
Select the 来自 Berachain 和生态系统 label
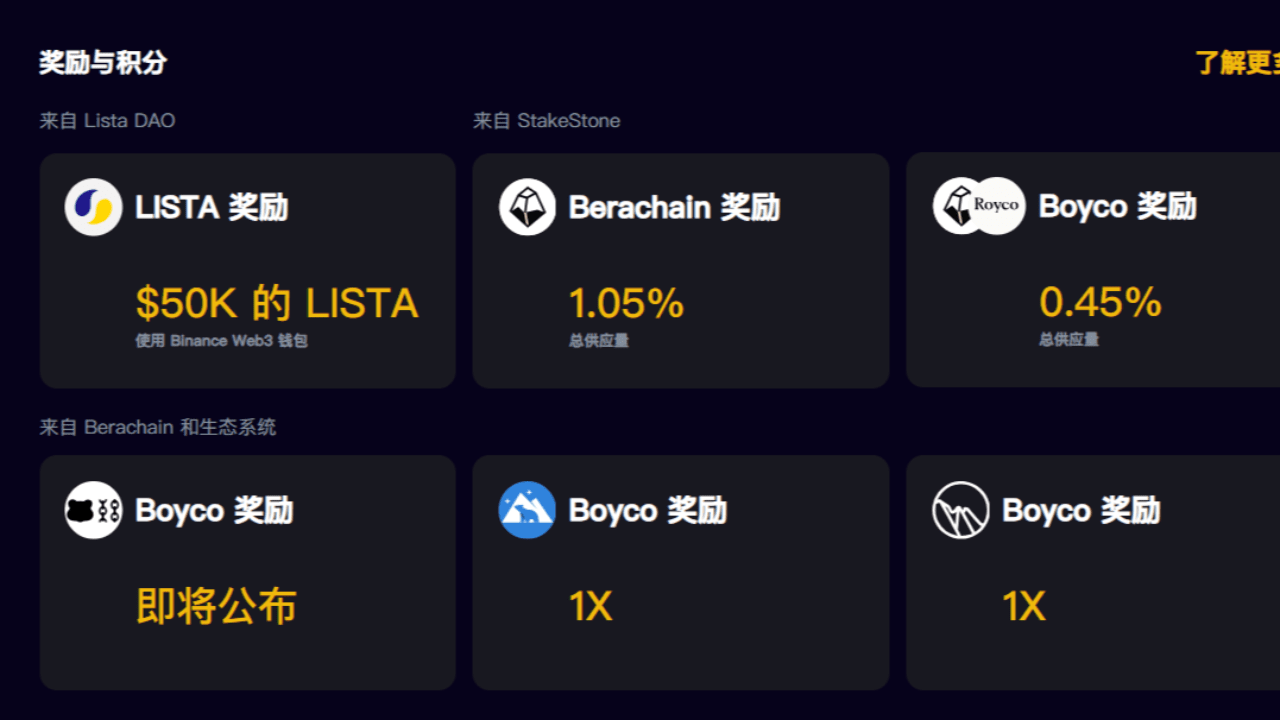158,427
